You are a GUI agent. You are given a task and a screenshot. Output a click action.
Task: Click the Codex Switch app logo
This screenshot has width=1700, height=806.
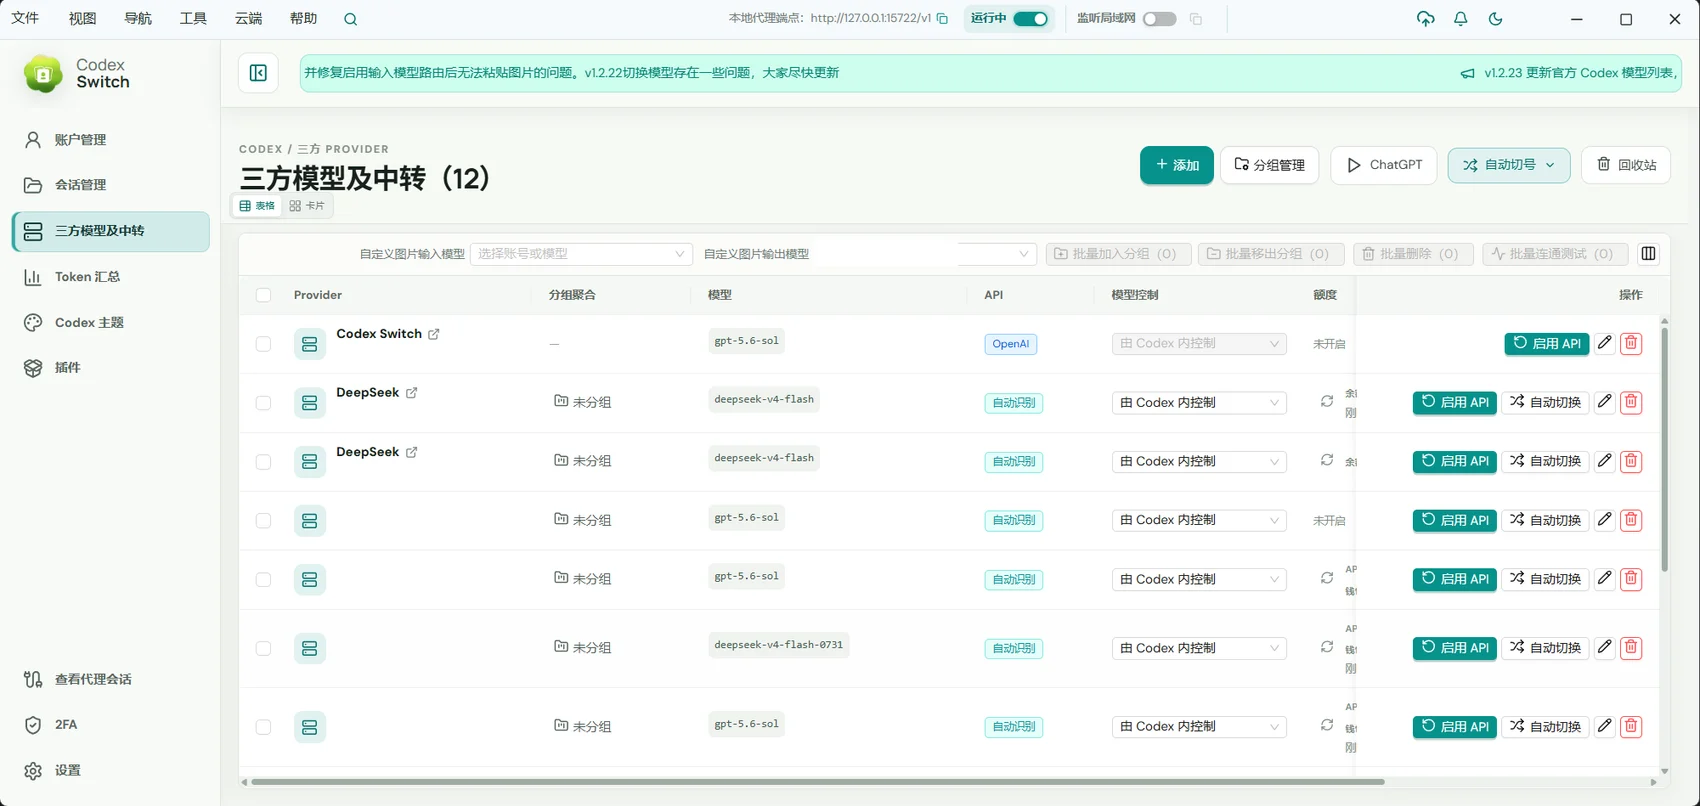43,74
